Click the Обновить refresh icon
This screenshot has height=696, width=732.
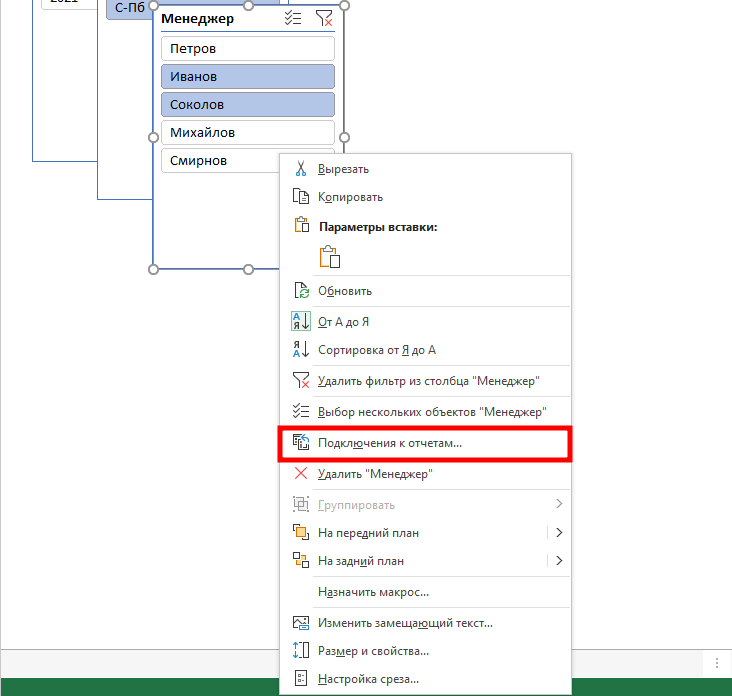[x=300, y=291]
